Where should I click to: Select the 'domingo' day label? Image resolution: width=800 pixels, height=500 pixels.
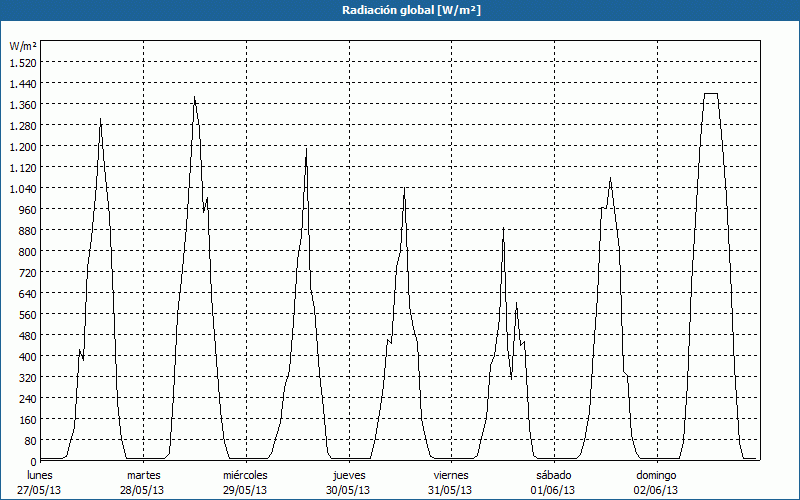click(x=656, y=475)
